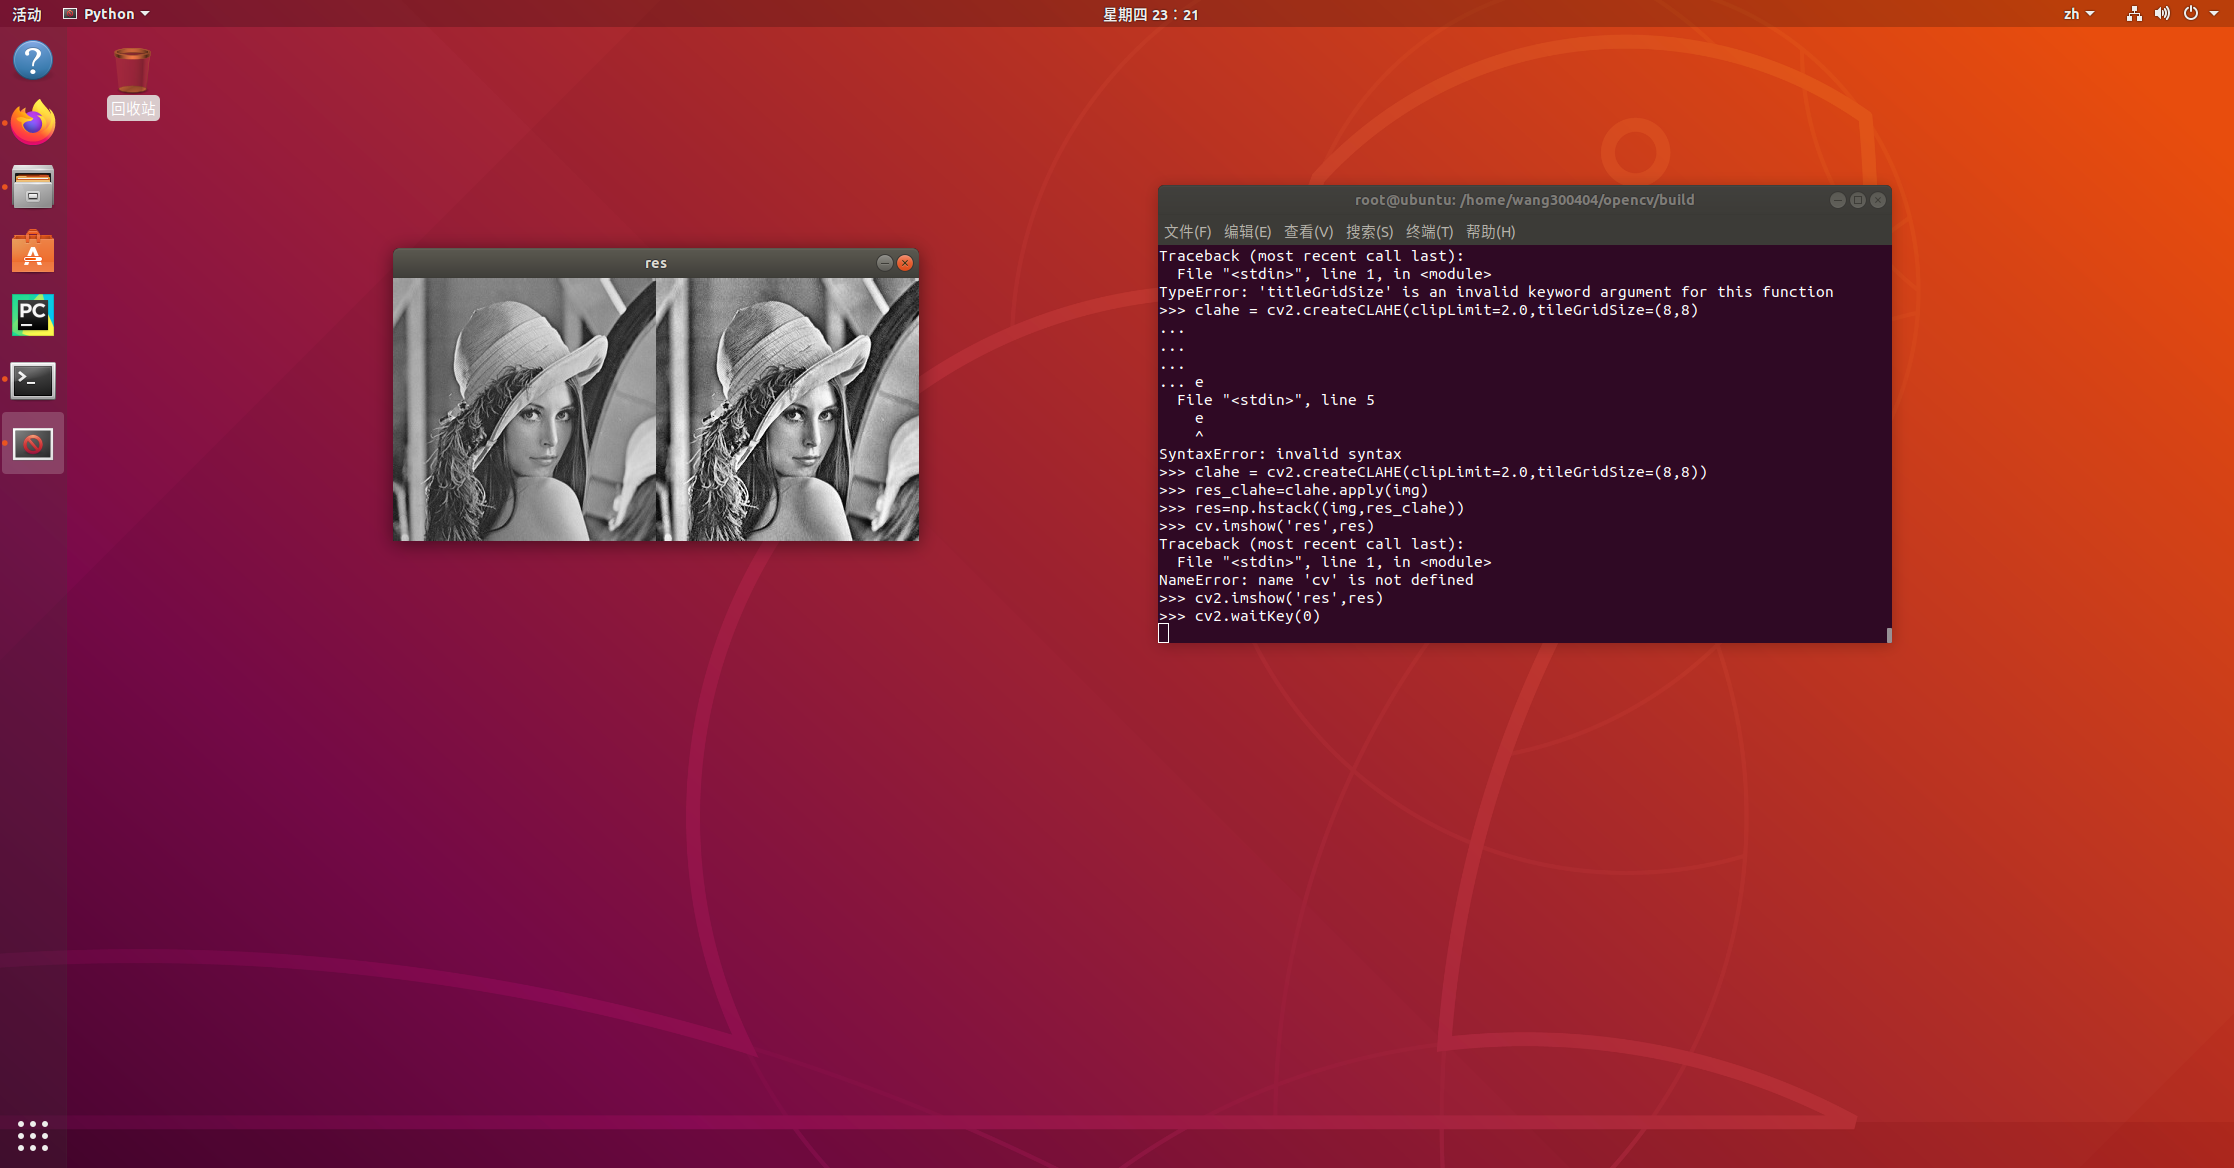Launch PyCharm from the dock

(x=33, y=315)
